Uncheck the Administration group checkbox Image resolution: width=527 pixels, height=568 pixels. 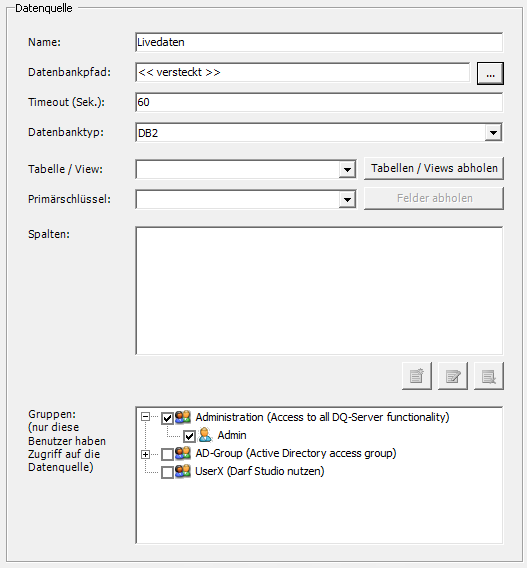pyautogui.click(x=167, y=418)
